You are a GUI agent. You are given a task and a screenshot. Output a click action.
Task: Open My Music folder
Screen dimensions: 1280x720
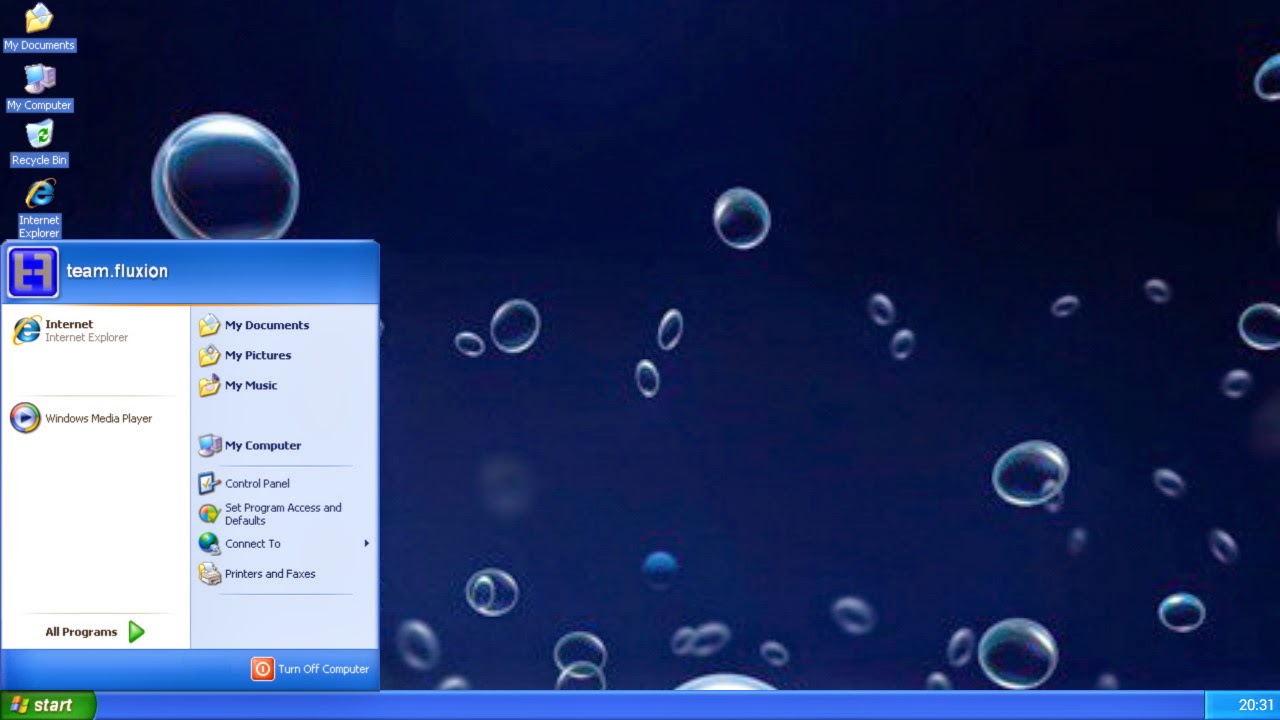250,385
